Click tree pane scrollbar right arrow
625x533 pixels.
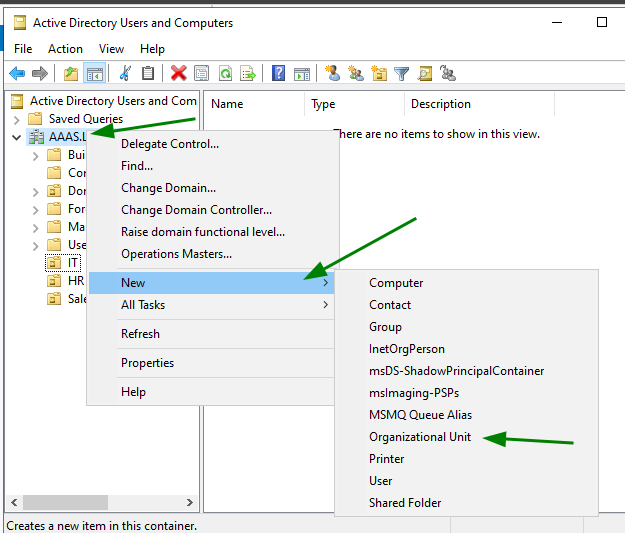190,502
